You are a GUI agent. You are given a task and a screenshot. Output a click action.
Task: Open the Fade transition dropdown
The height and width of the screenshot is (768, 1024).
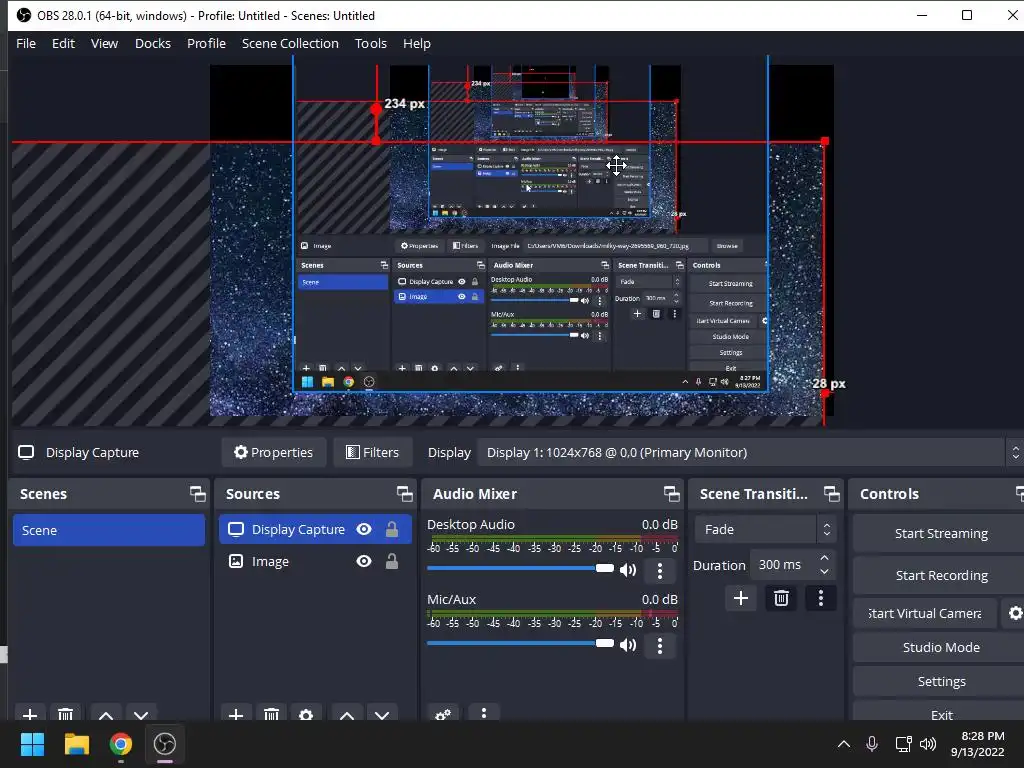765,530
